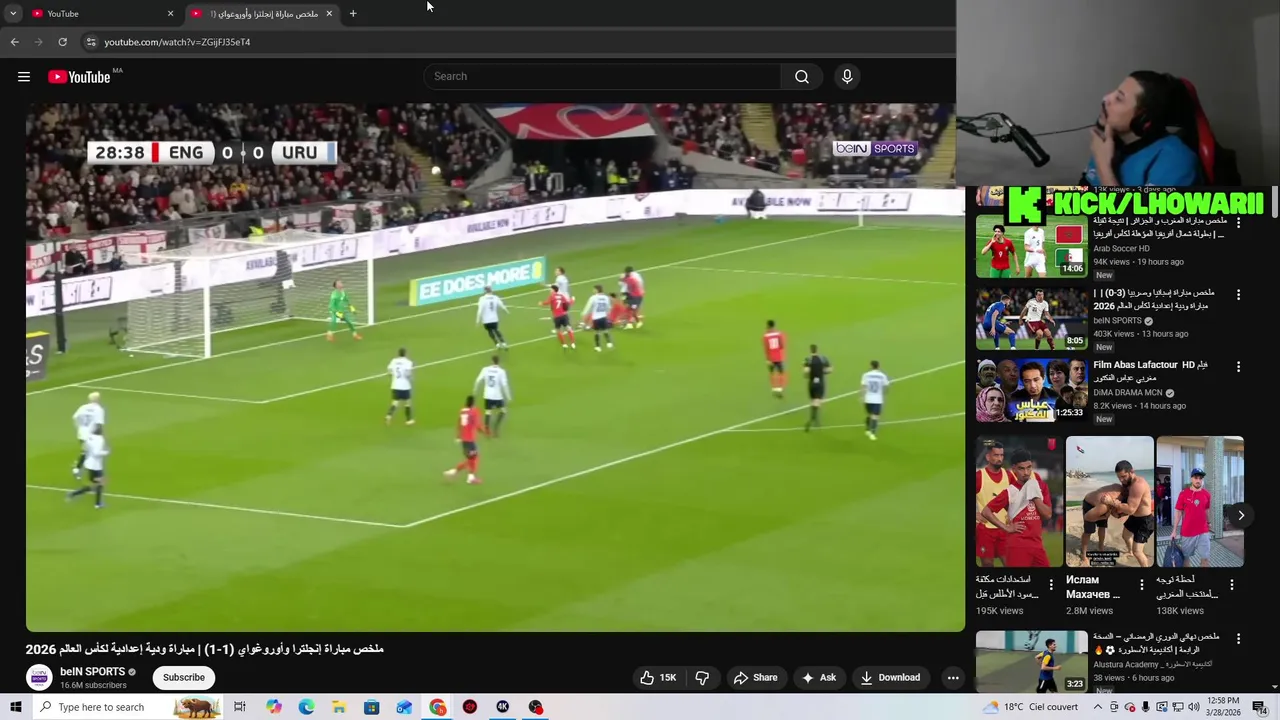
Task: Open the Alustura Academy 3:23 video
Action: (1031, 661)
